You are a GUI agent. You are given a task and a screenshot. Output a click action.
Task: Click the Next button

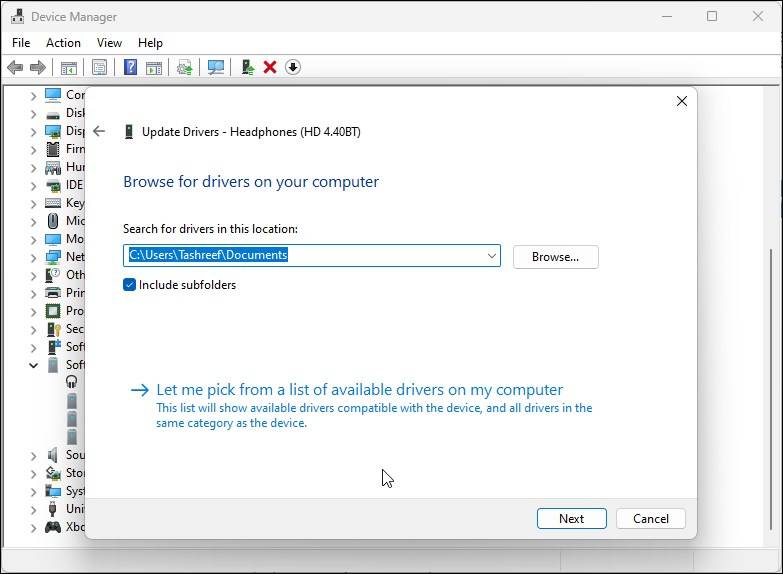(572, 519)
